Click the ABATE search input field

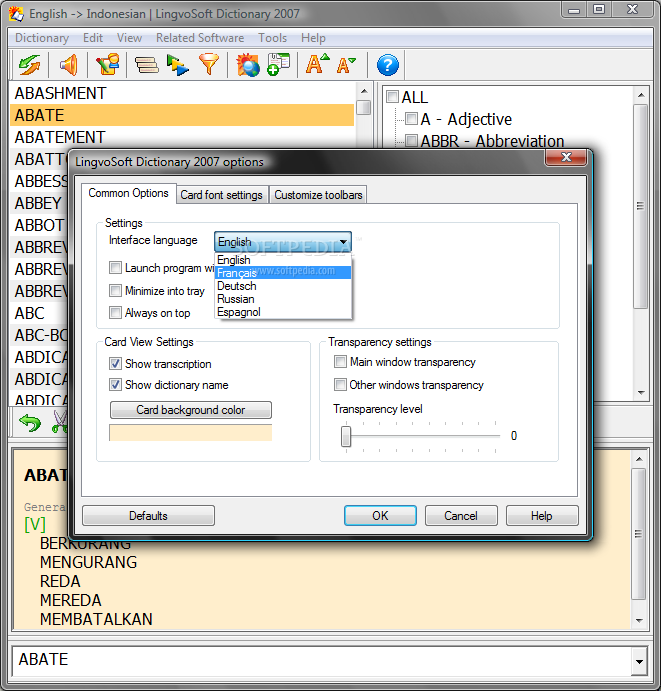coord(322,660)
